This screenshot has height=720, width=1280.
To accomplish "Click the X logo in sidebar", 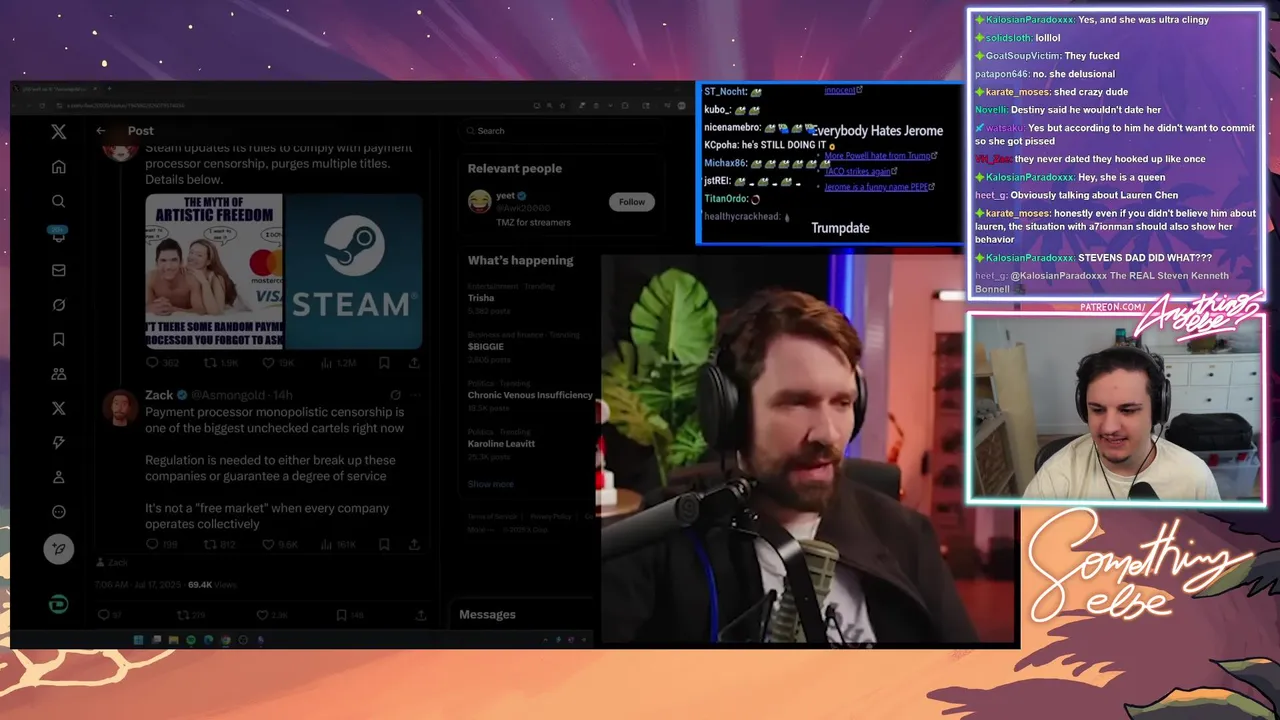I will pyautogui.click(x=58, y=131).
